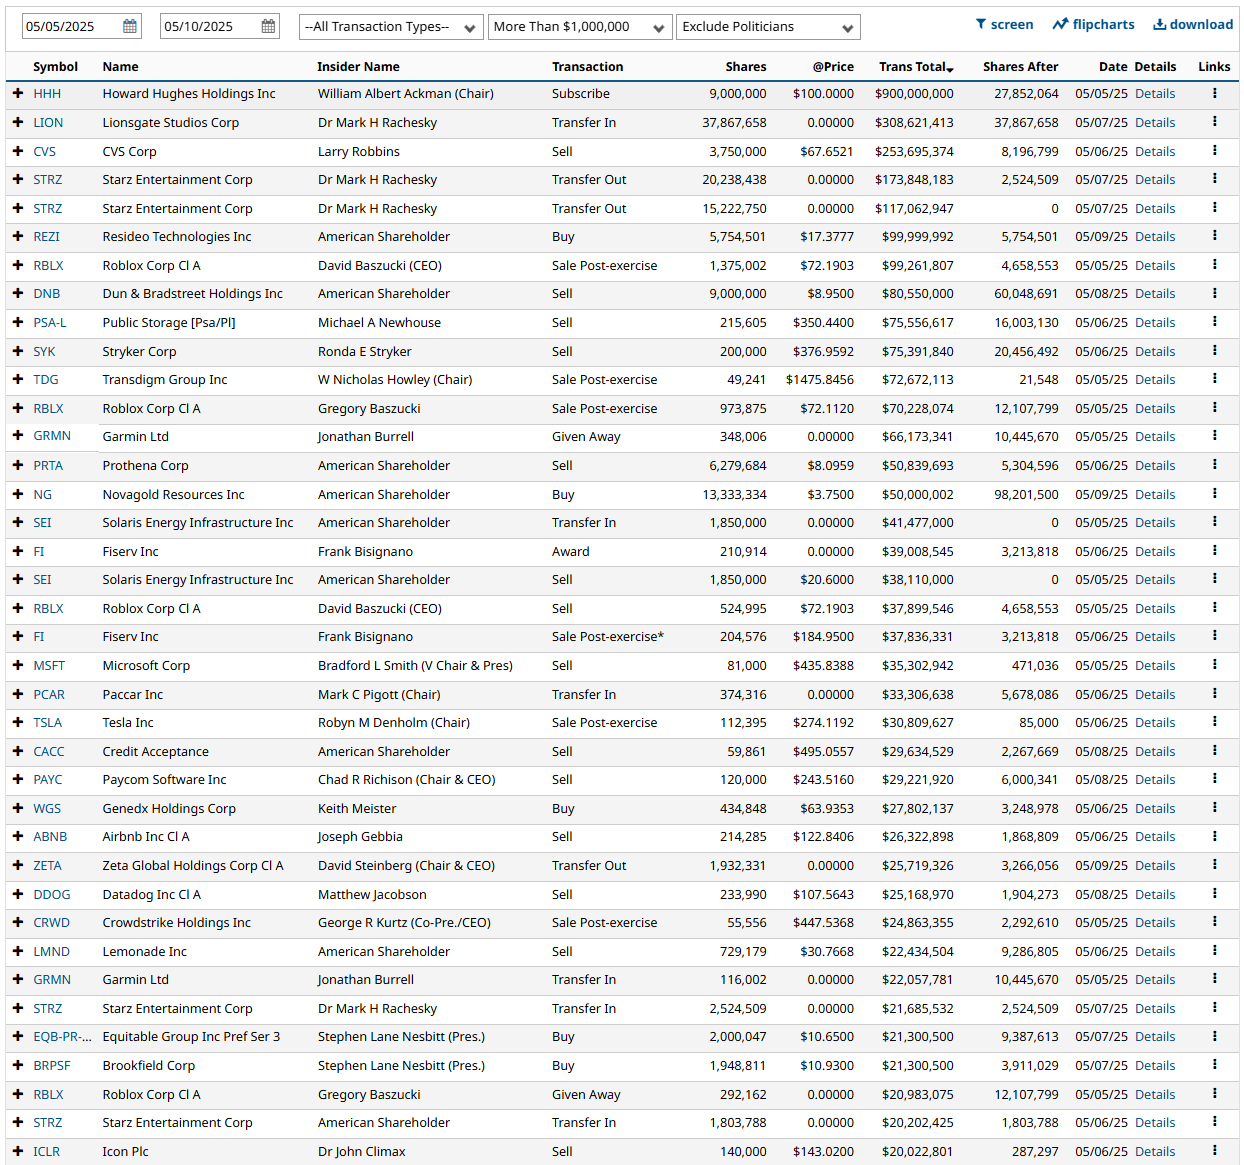Select the Microsoft Corp name cell
The image size is (1244, 1165).
[x=146, y=665]
